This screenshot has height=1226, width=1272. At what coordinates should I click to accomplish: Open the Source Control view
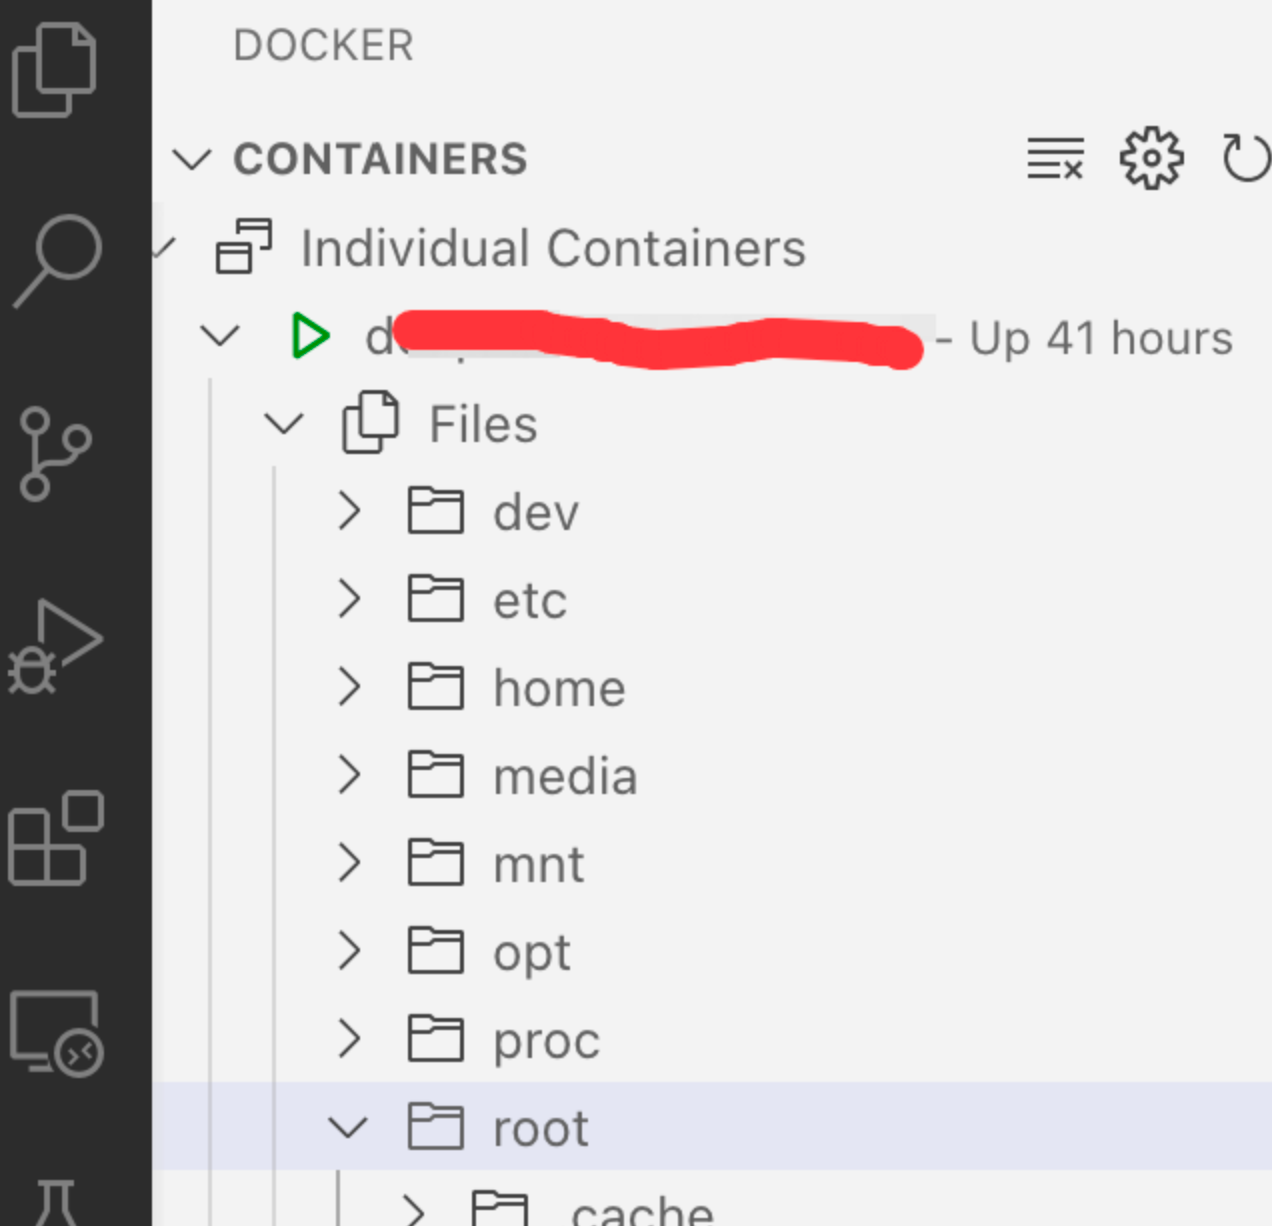pos(53,455)
